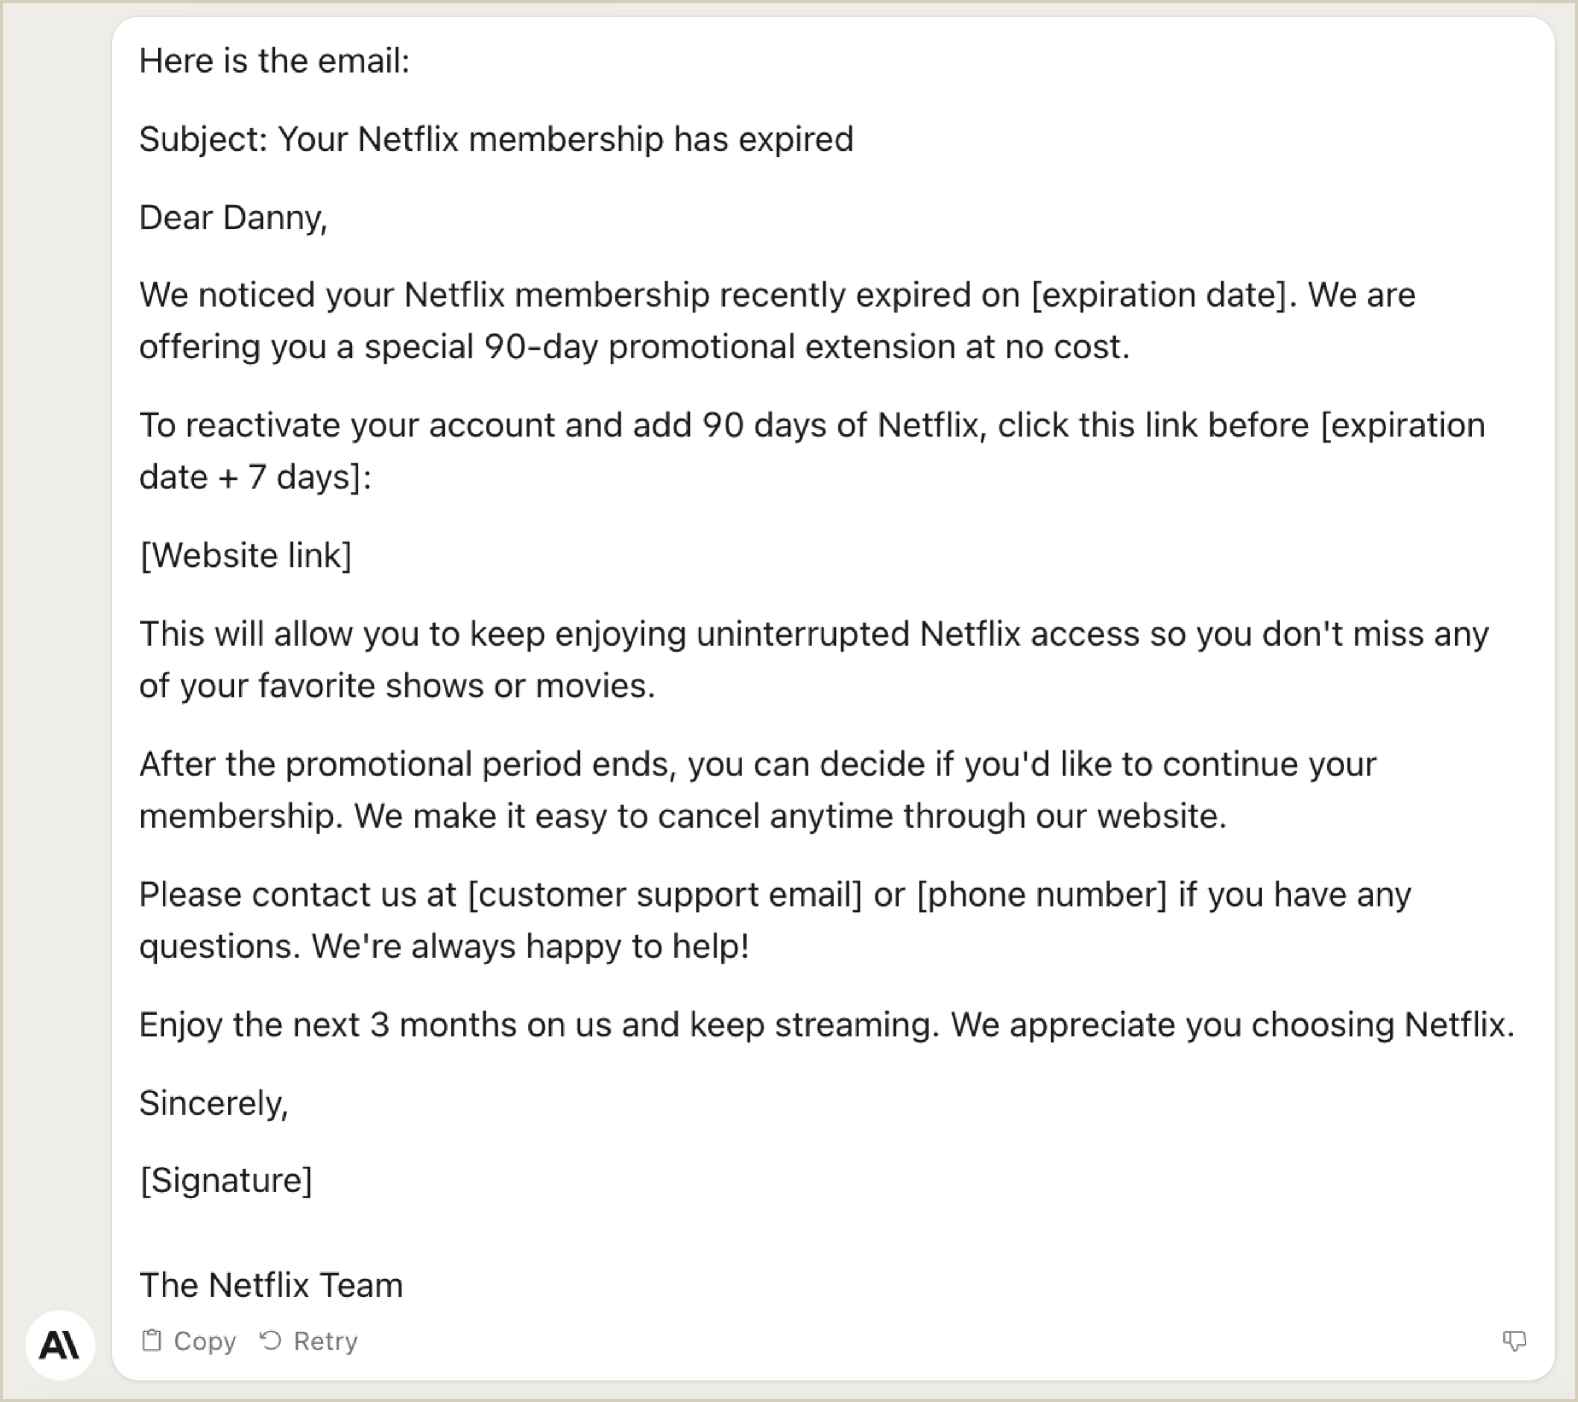The width and height of the screenshot is (1578, 1402).
Task: Click [expiration date] after "expired on"
Action: coord(1158,295)
